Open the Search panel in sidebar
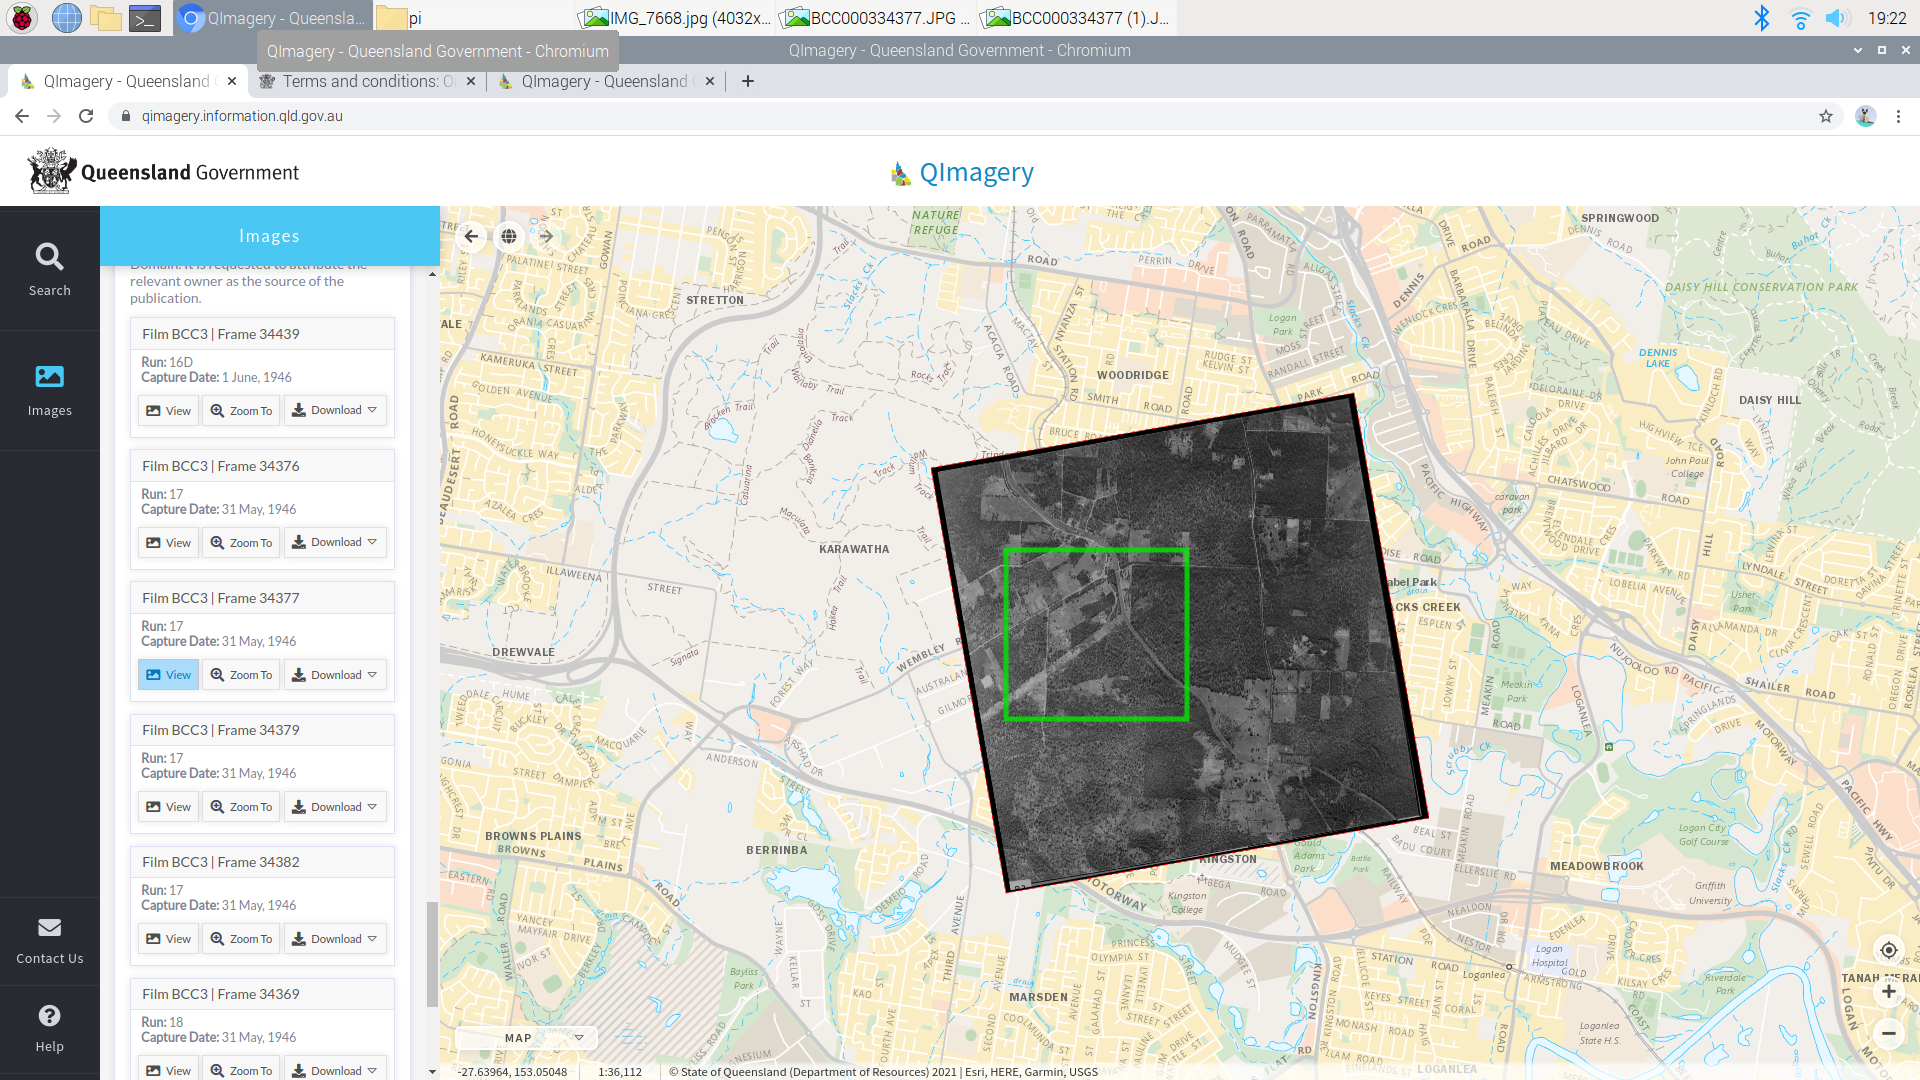The width and height of the screenshot is (1920, 1080). click(49, 269)
